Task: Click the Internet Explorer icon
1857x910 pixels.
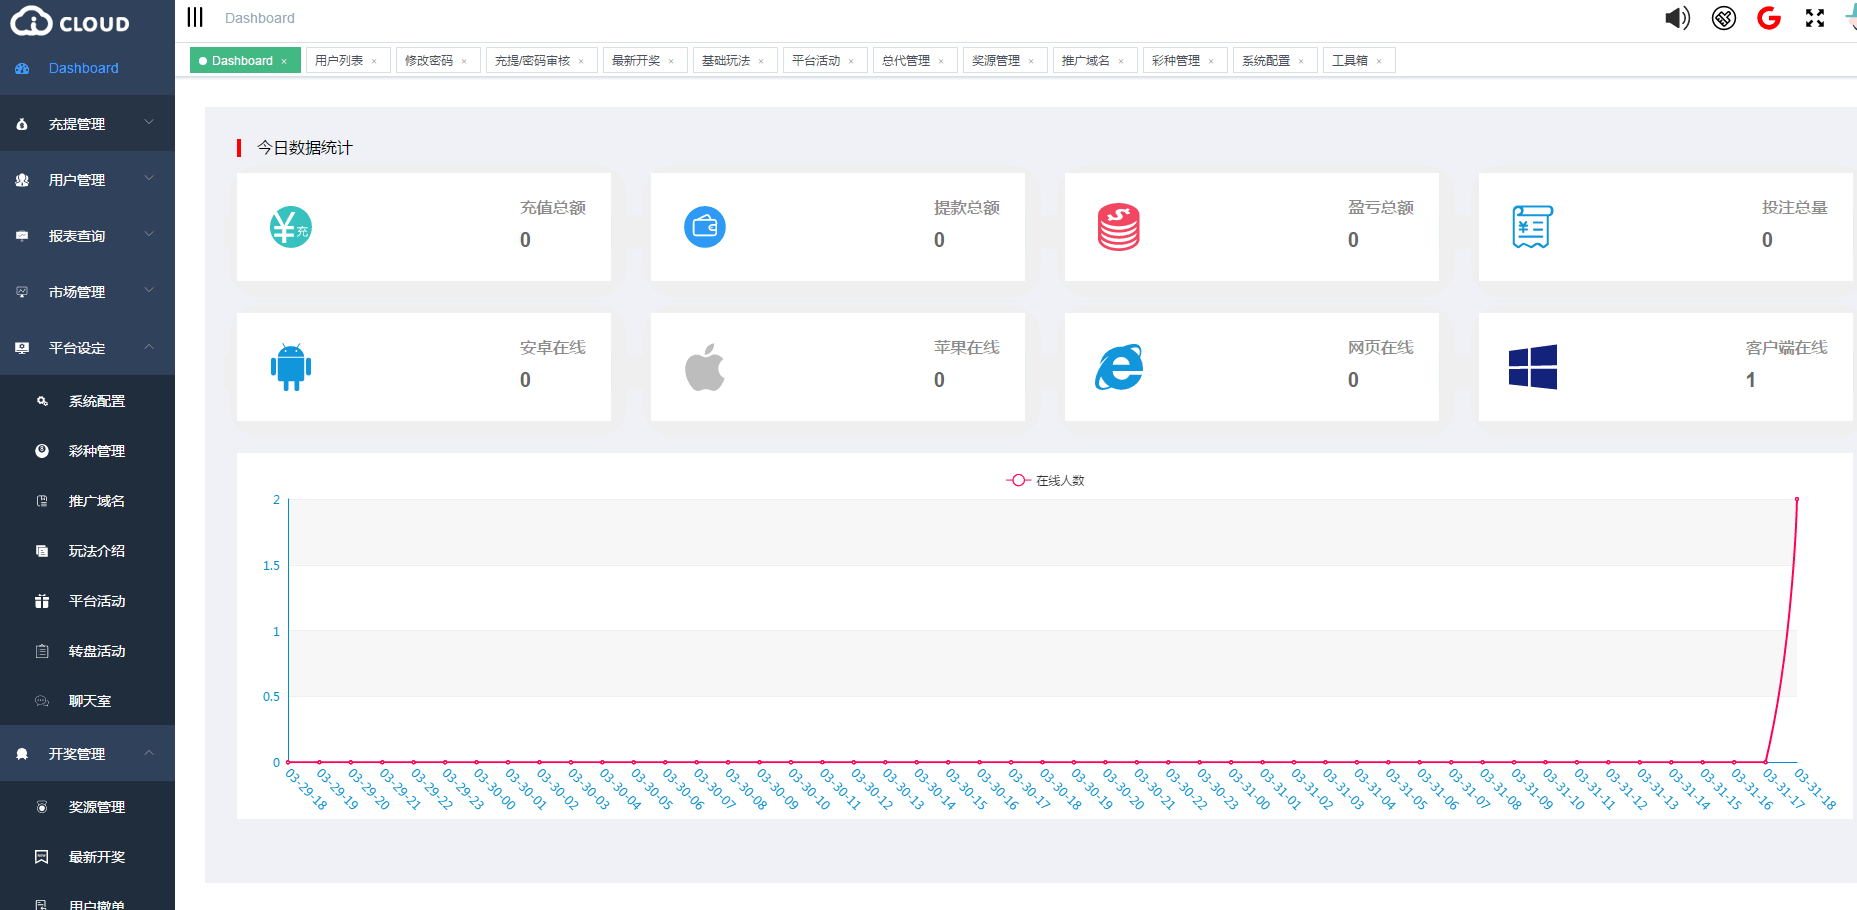Action: 1119,367
